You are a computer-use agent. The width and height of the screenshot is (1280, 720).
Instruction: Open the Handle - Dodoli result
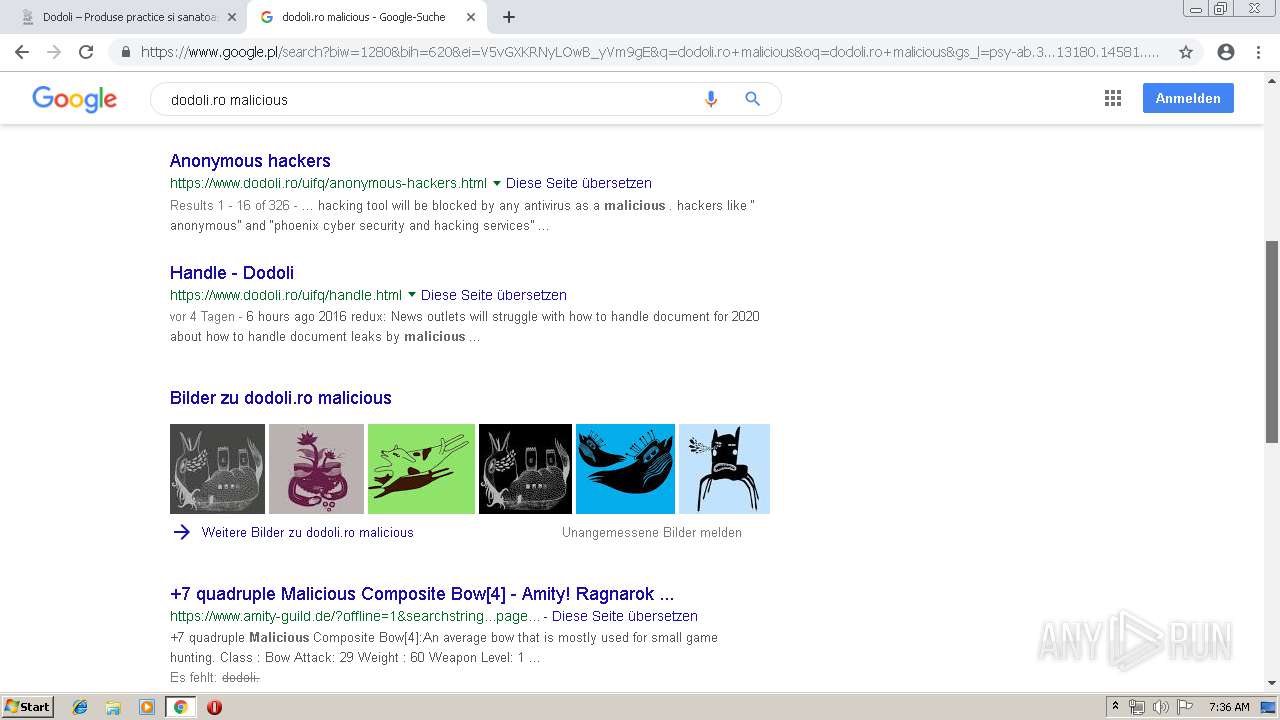(232, 273)
